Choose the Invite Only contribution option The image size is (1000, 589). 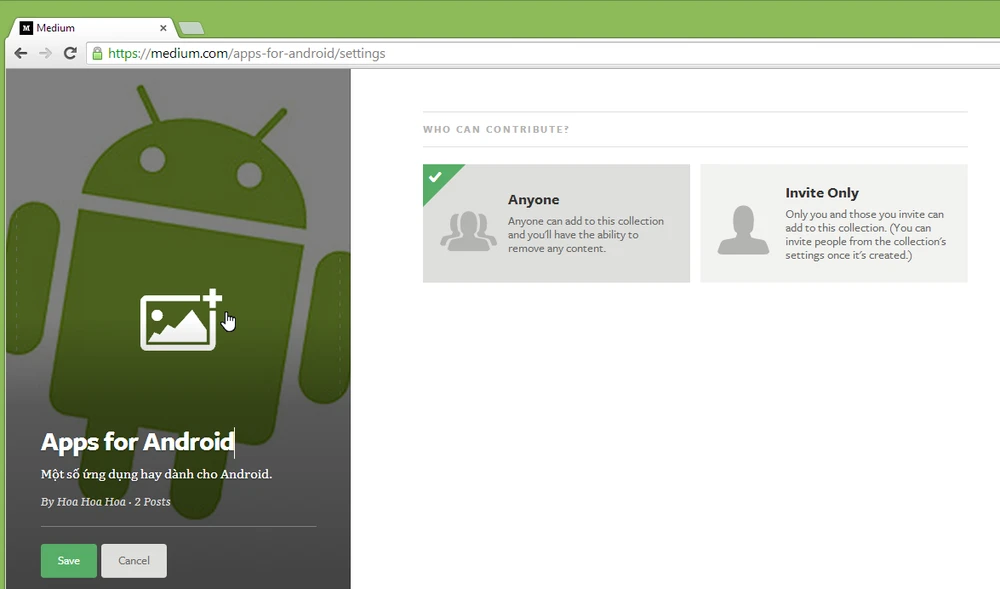pyautogui.click(x=833, y=223)
